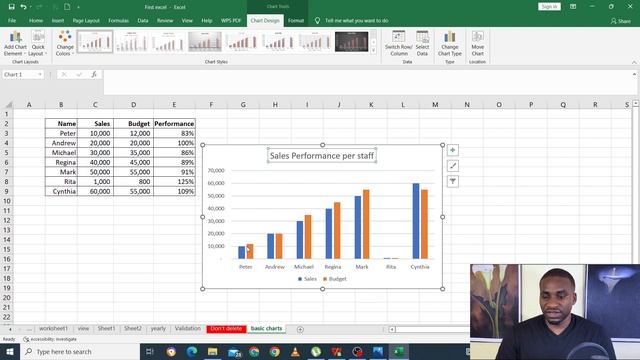Screen dimensions: 640x360
Task: Click Switch Row/Column icon
Action: [x=398, y=43]
